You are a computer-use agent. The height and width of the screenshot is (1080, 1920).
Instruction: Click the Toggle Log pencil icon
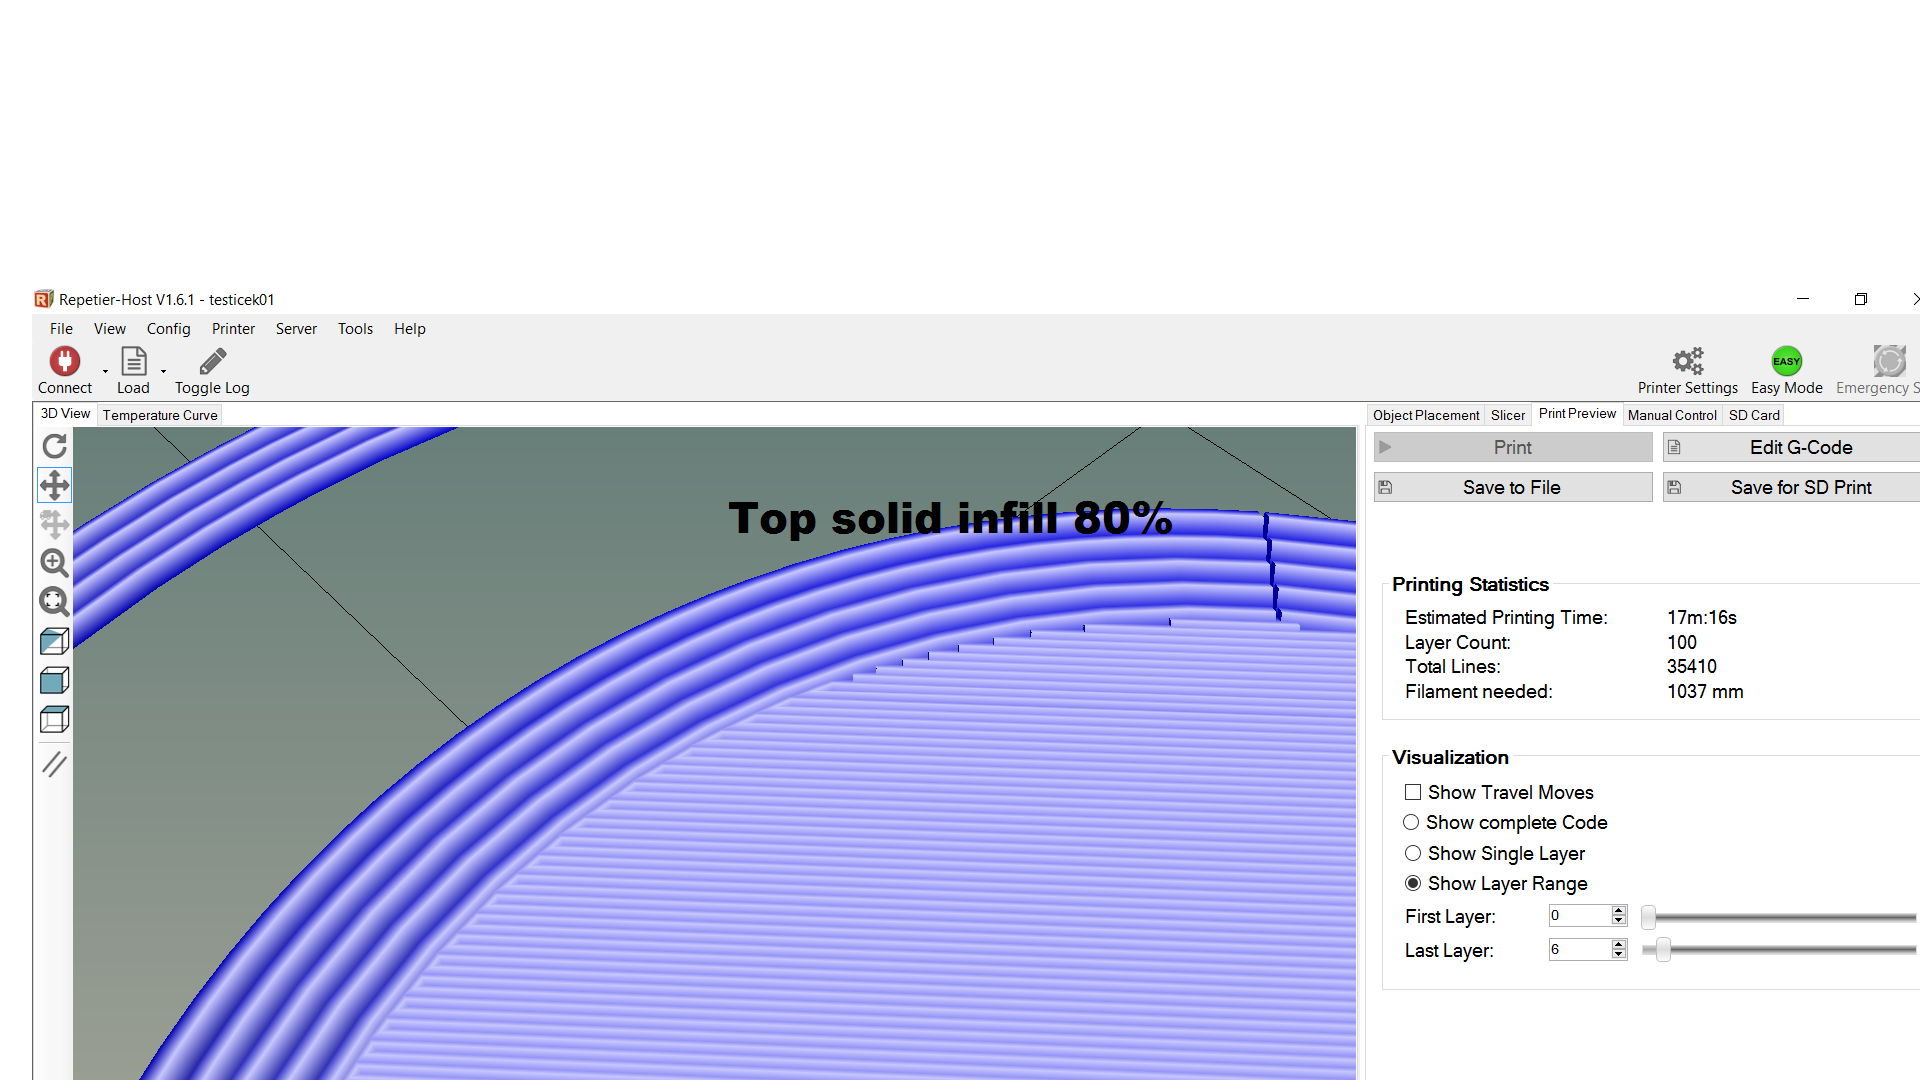coord(212,361)
